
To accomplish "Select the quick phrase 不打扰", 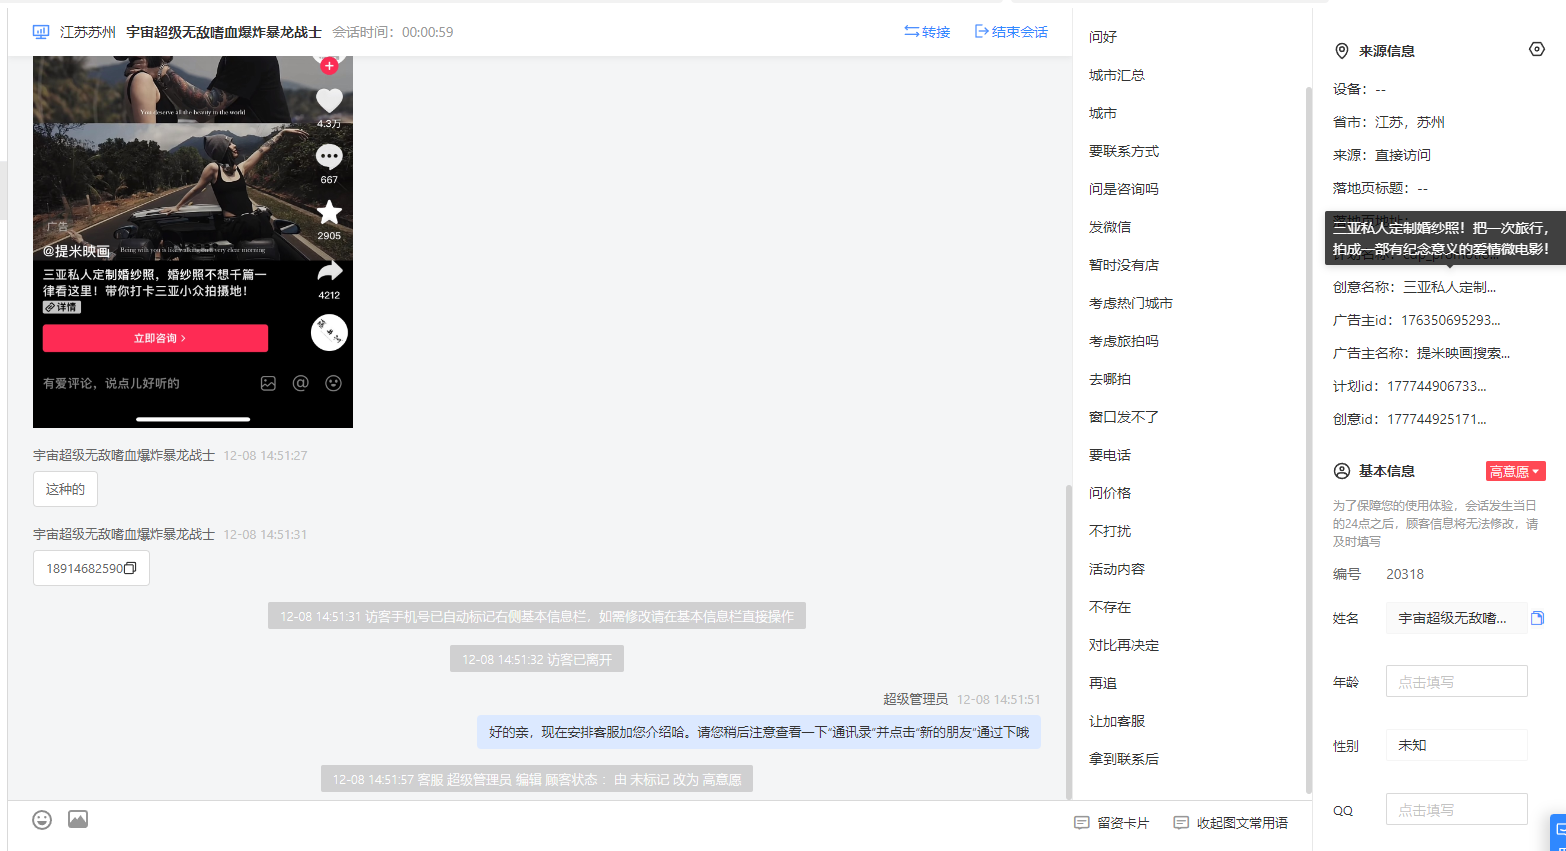I will tap(1110, 531).
